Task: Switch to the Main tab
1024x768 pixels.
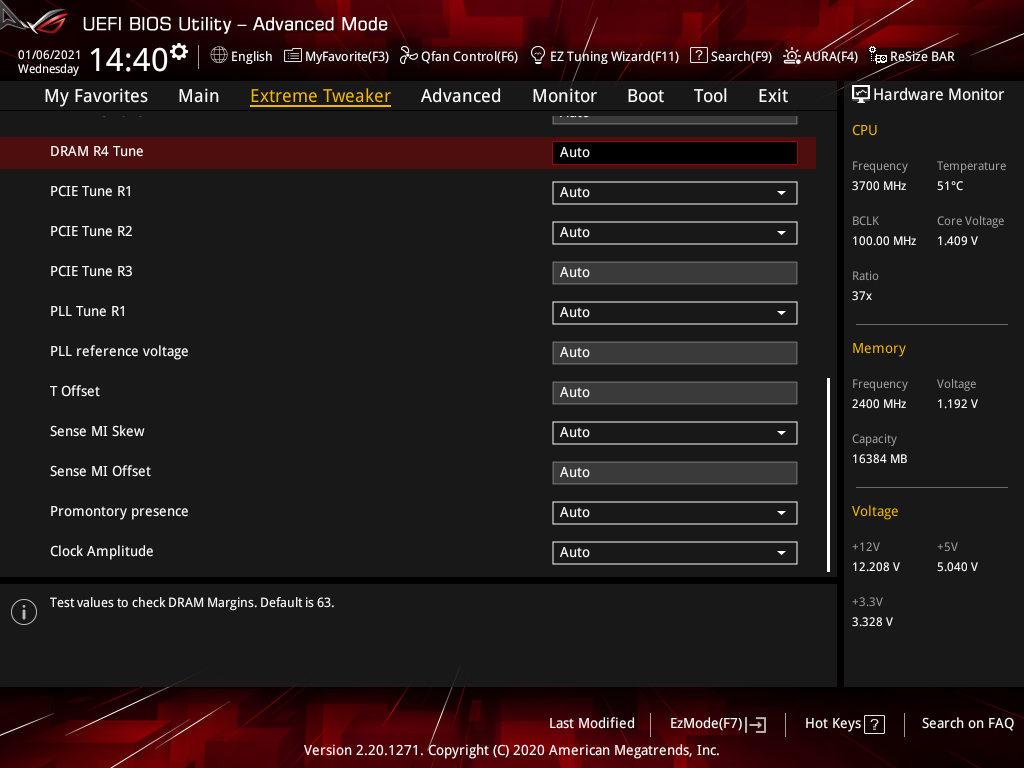Action: tap(199, 96)
